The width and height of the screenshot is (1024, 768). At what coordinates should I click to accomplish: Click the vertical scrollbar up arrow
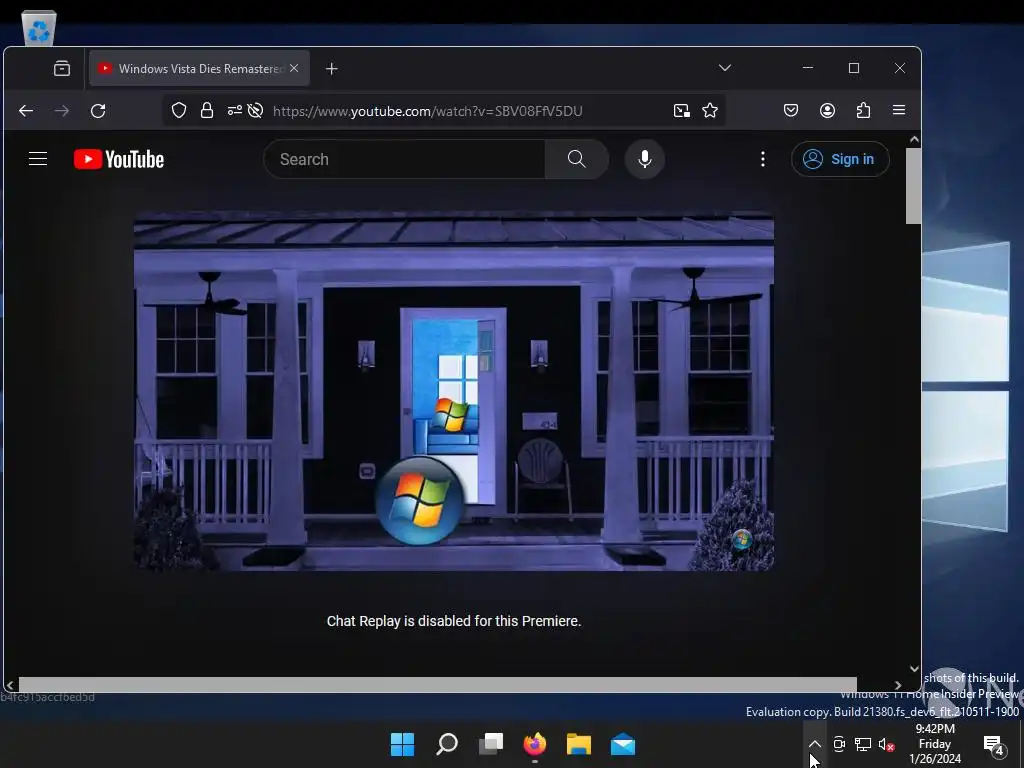[914, 139]
